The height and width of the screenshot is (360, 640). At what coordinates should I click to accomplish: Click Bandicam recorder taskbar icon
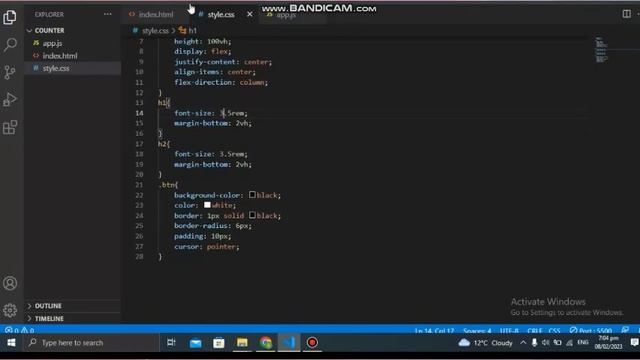312,343
